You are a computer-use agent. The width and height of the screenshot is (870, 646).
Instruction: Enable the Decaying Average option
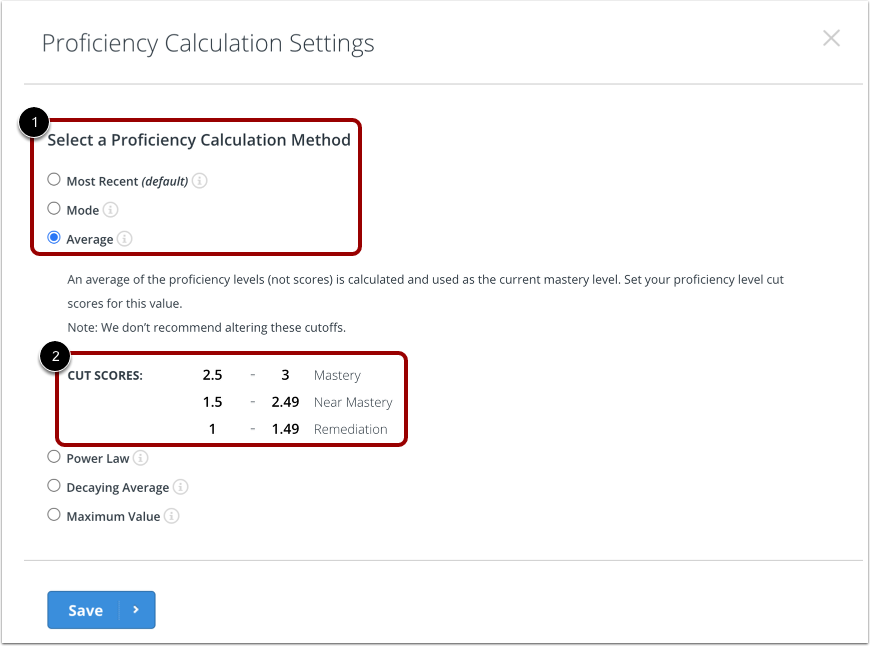(x=54, y=486)
